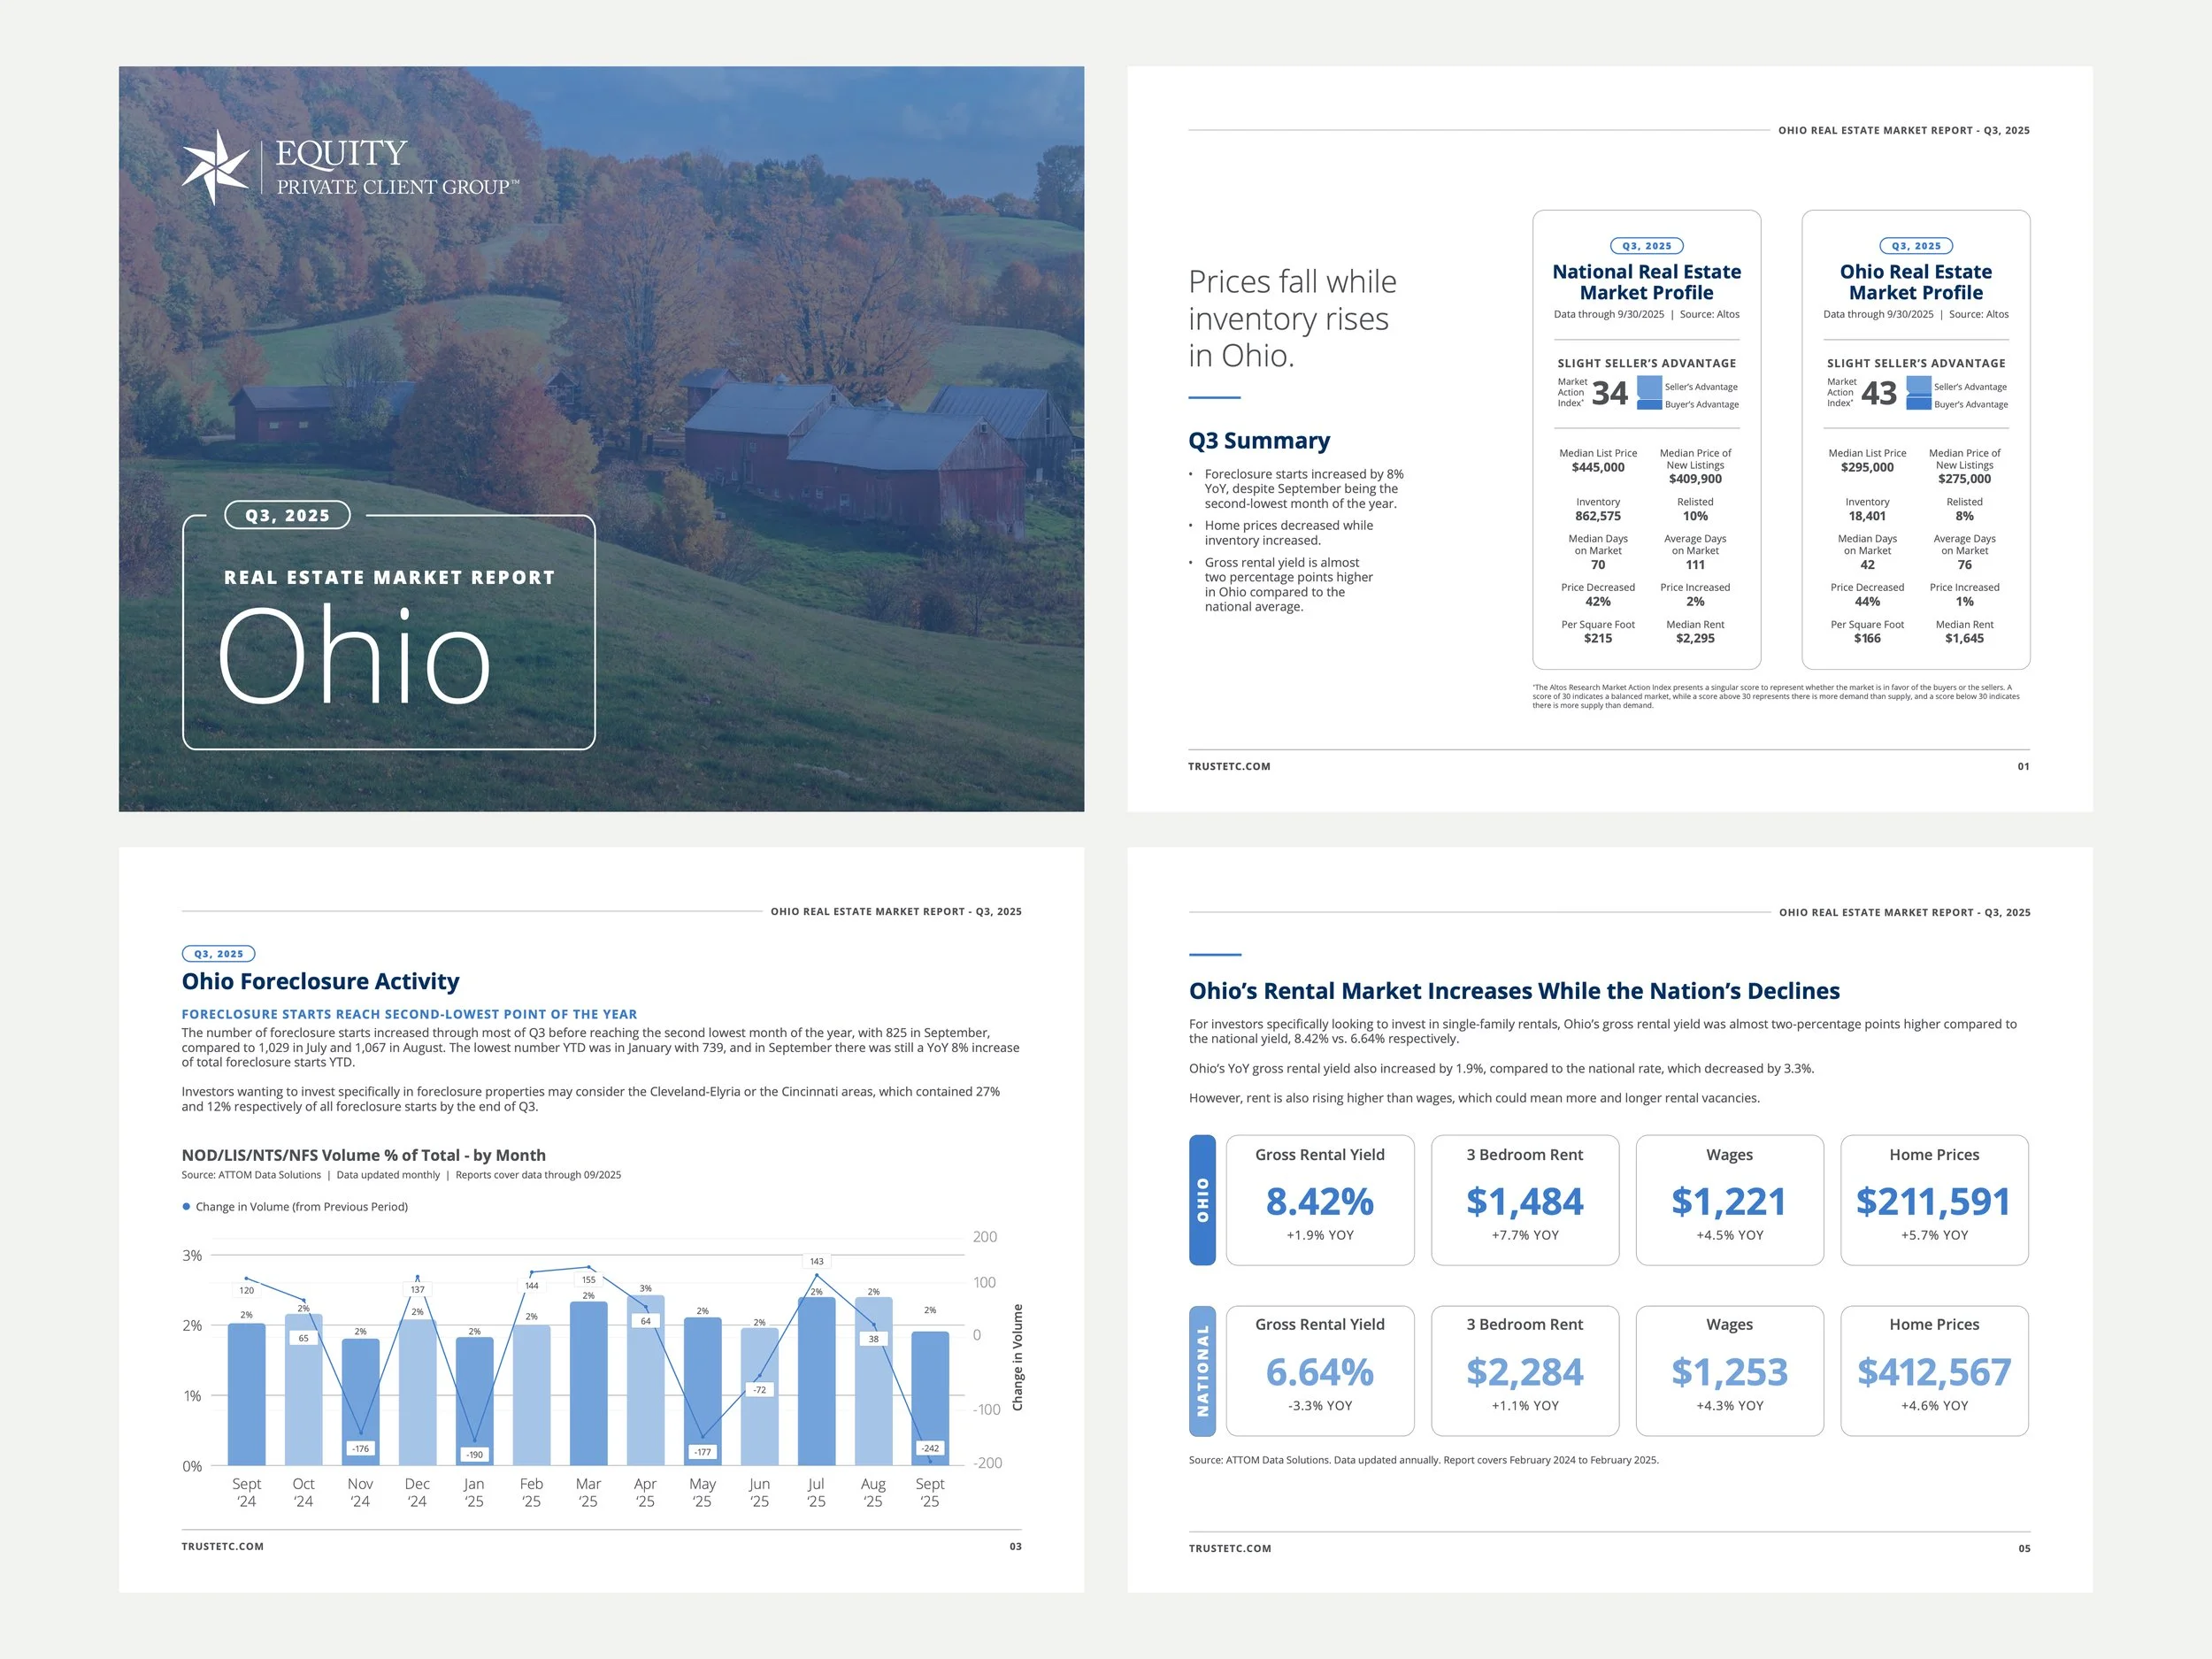This screenshot has height=1659, width=2212.
Task: Click the Buyer's Advantage bar icon on Ohio profile
Action: [1921, 404]
